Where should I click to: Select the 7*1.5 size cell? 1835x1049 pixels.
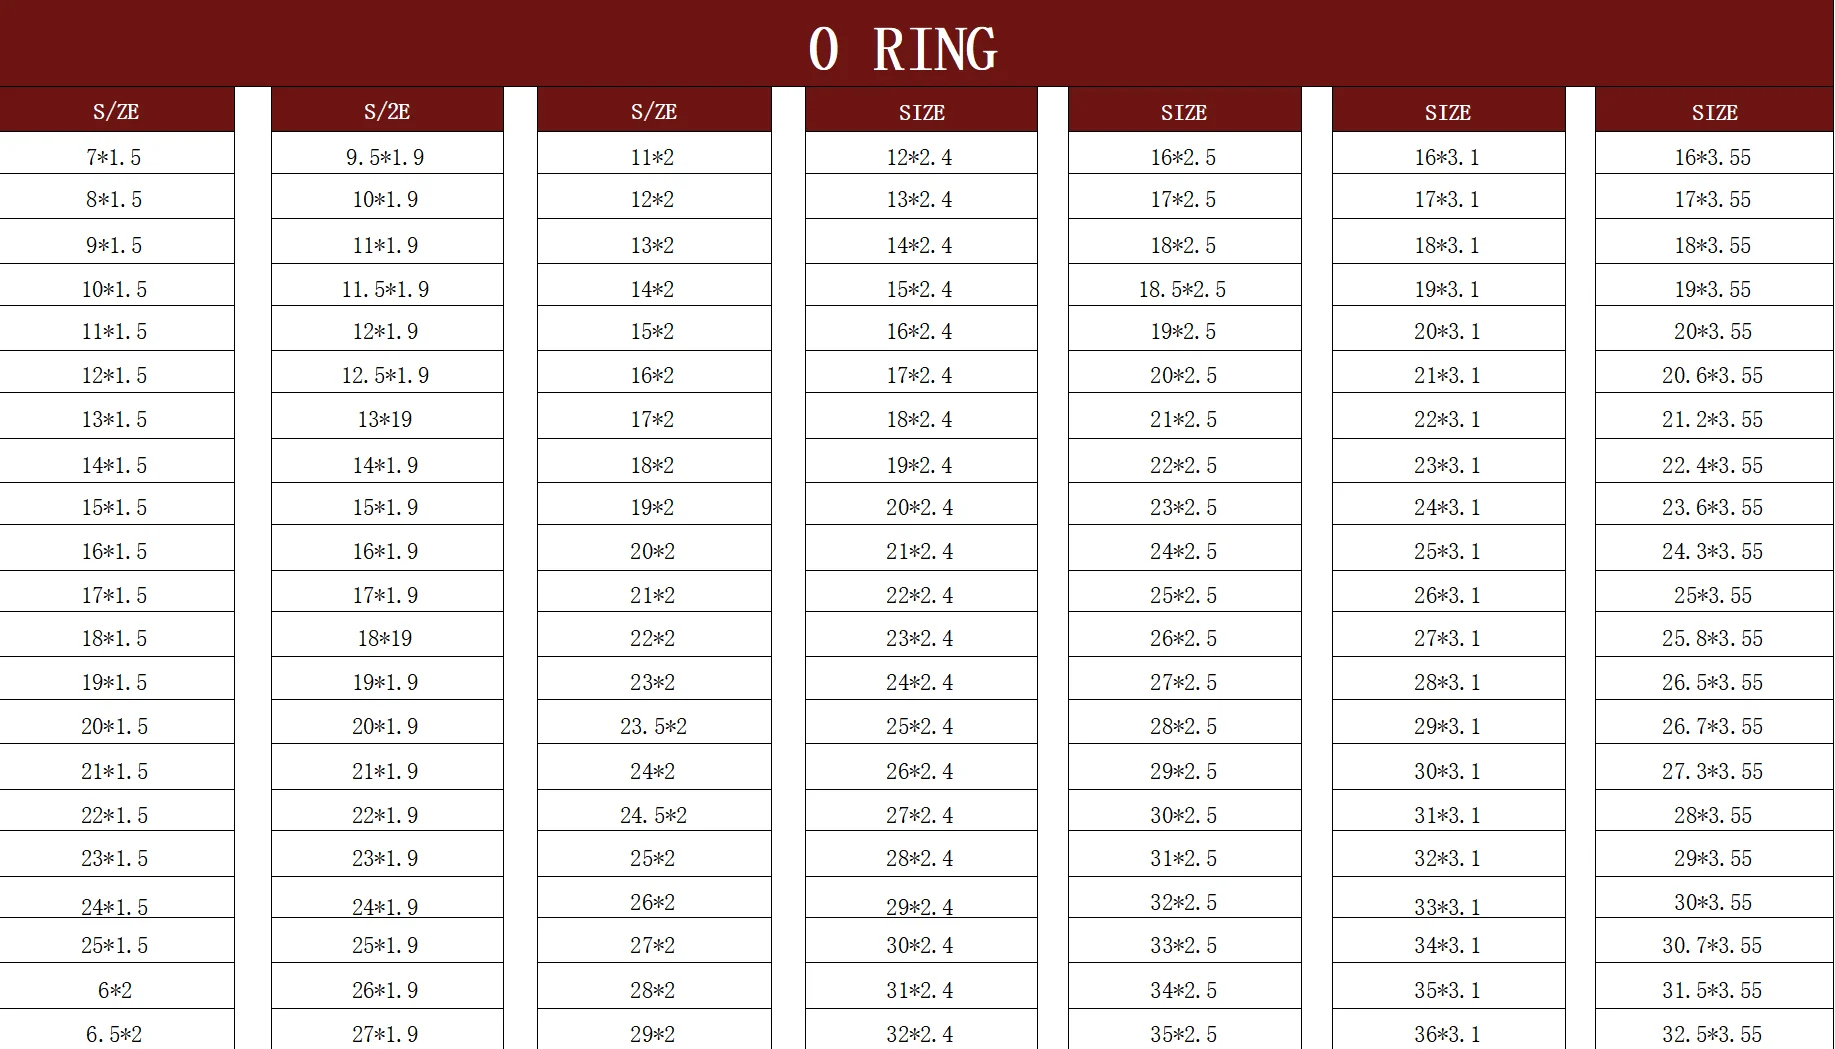pos(114,157)
